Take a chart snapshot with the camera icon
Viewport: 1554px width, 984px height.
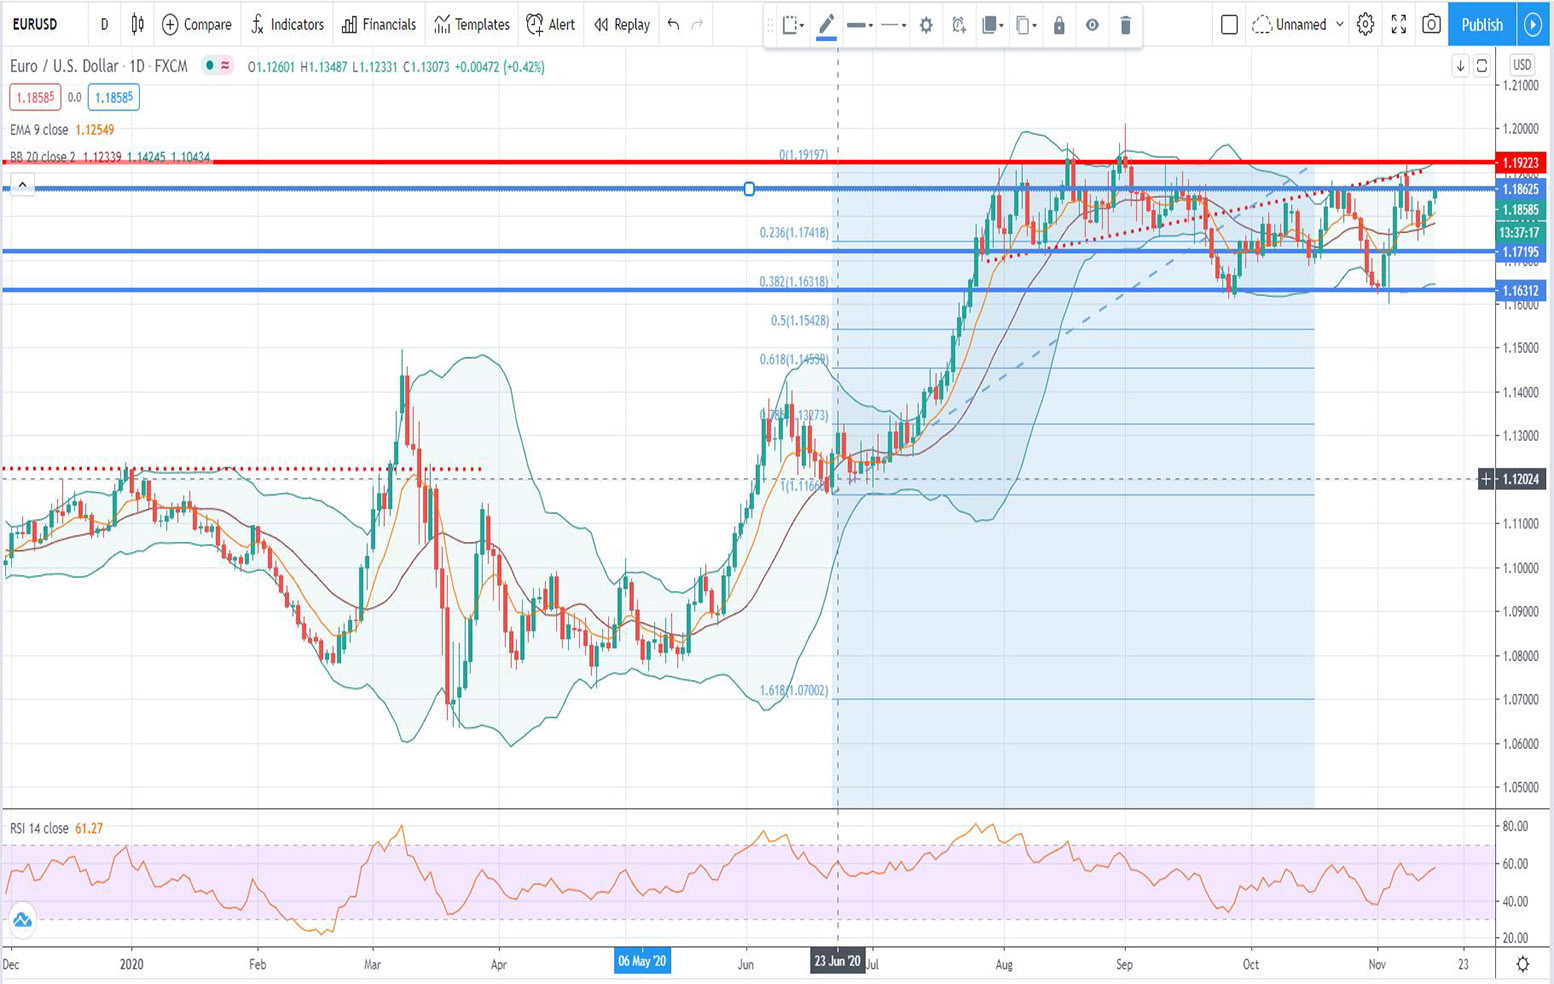tap(1431, 24)
